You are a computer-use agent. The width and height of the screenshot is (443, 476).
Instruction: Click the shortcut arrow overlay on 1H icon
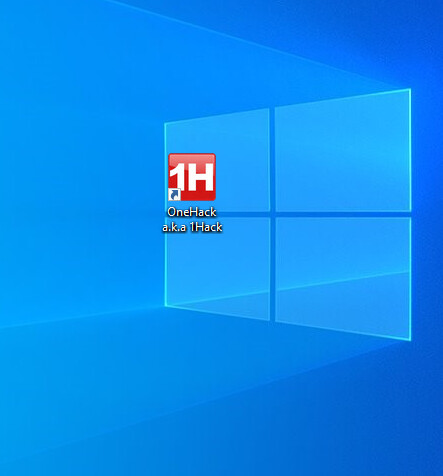174,195
